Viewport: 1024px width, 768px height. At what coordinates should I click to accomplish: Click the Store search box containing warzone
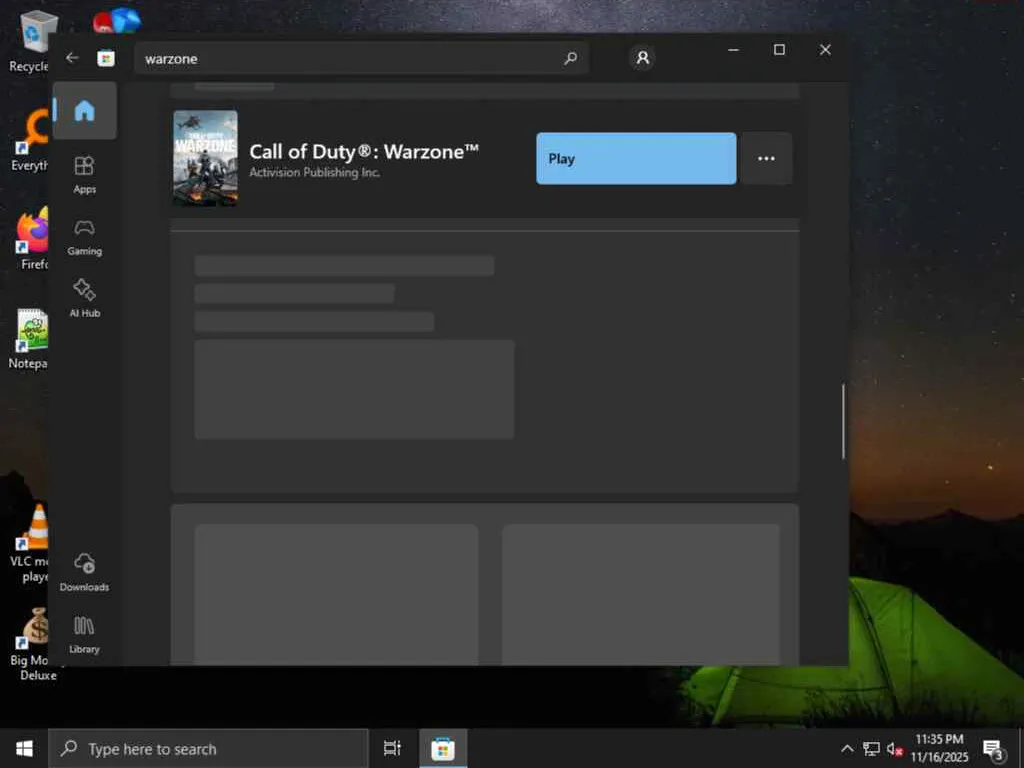pyautogui.click(x=360, y=58)
